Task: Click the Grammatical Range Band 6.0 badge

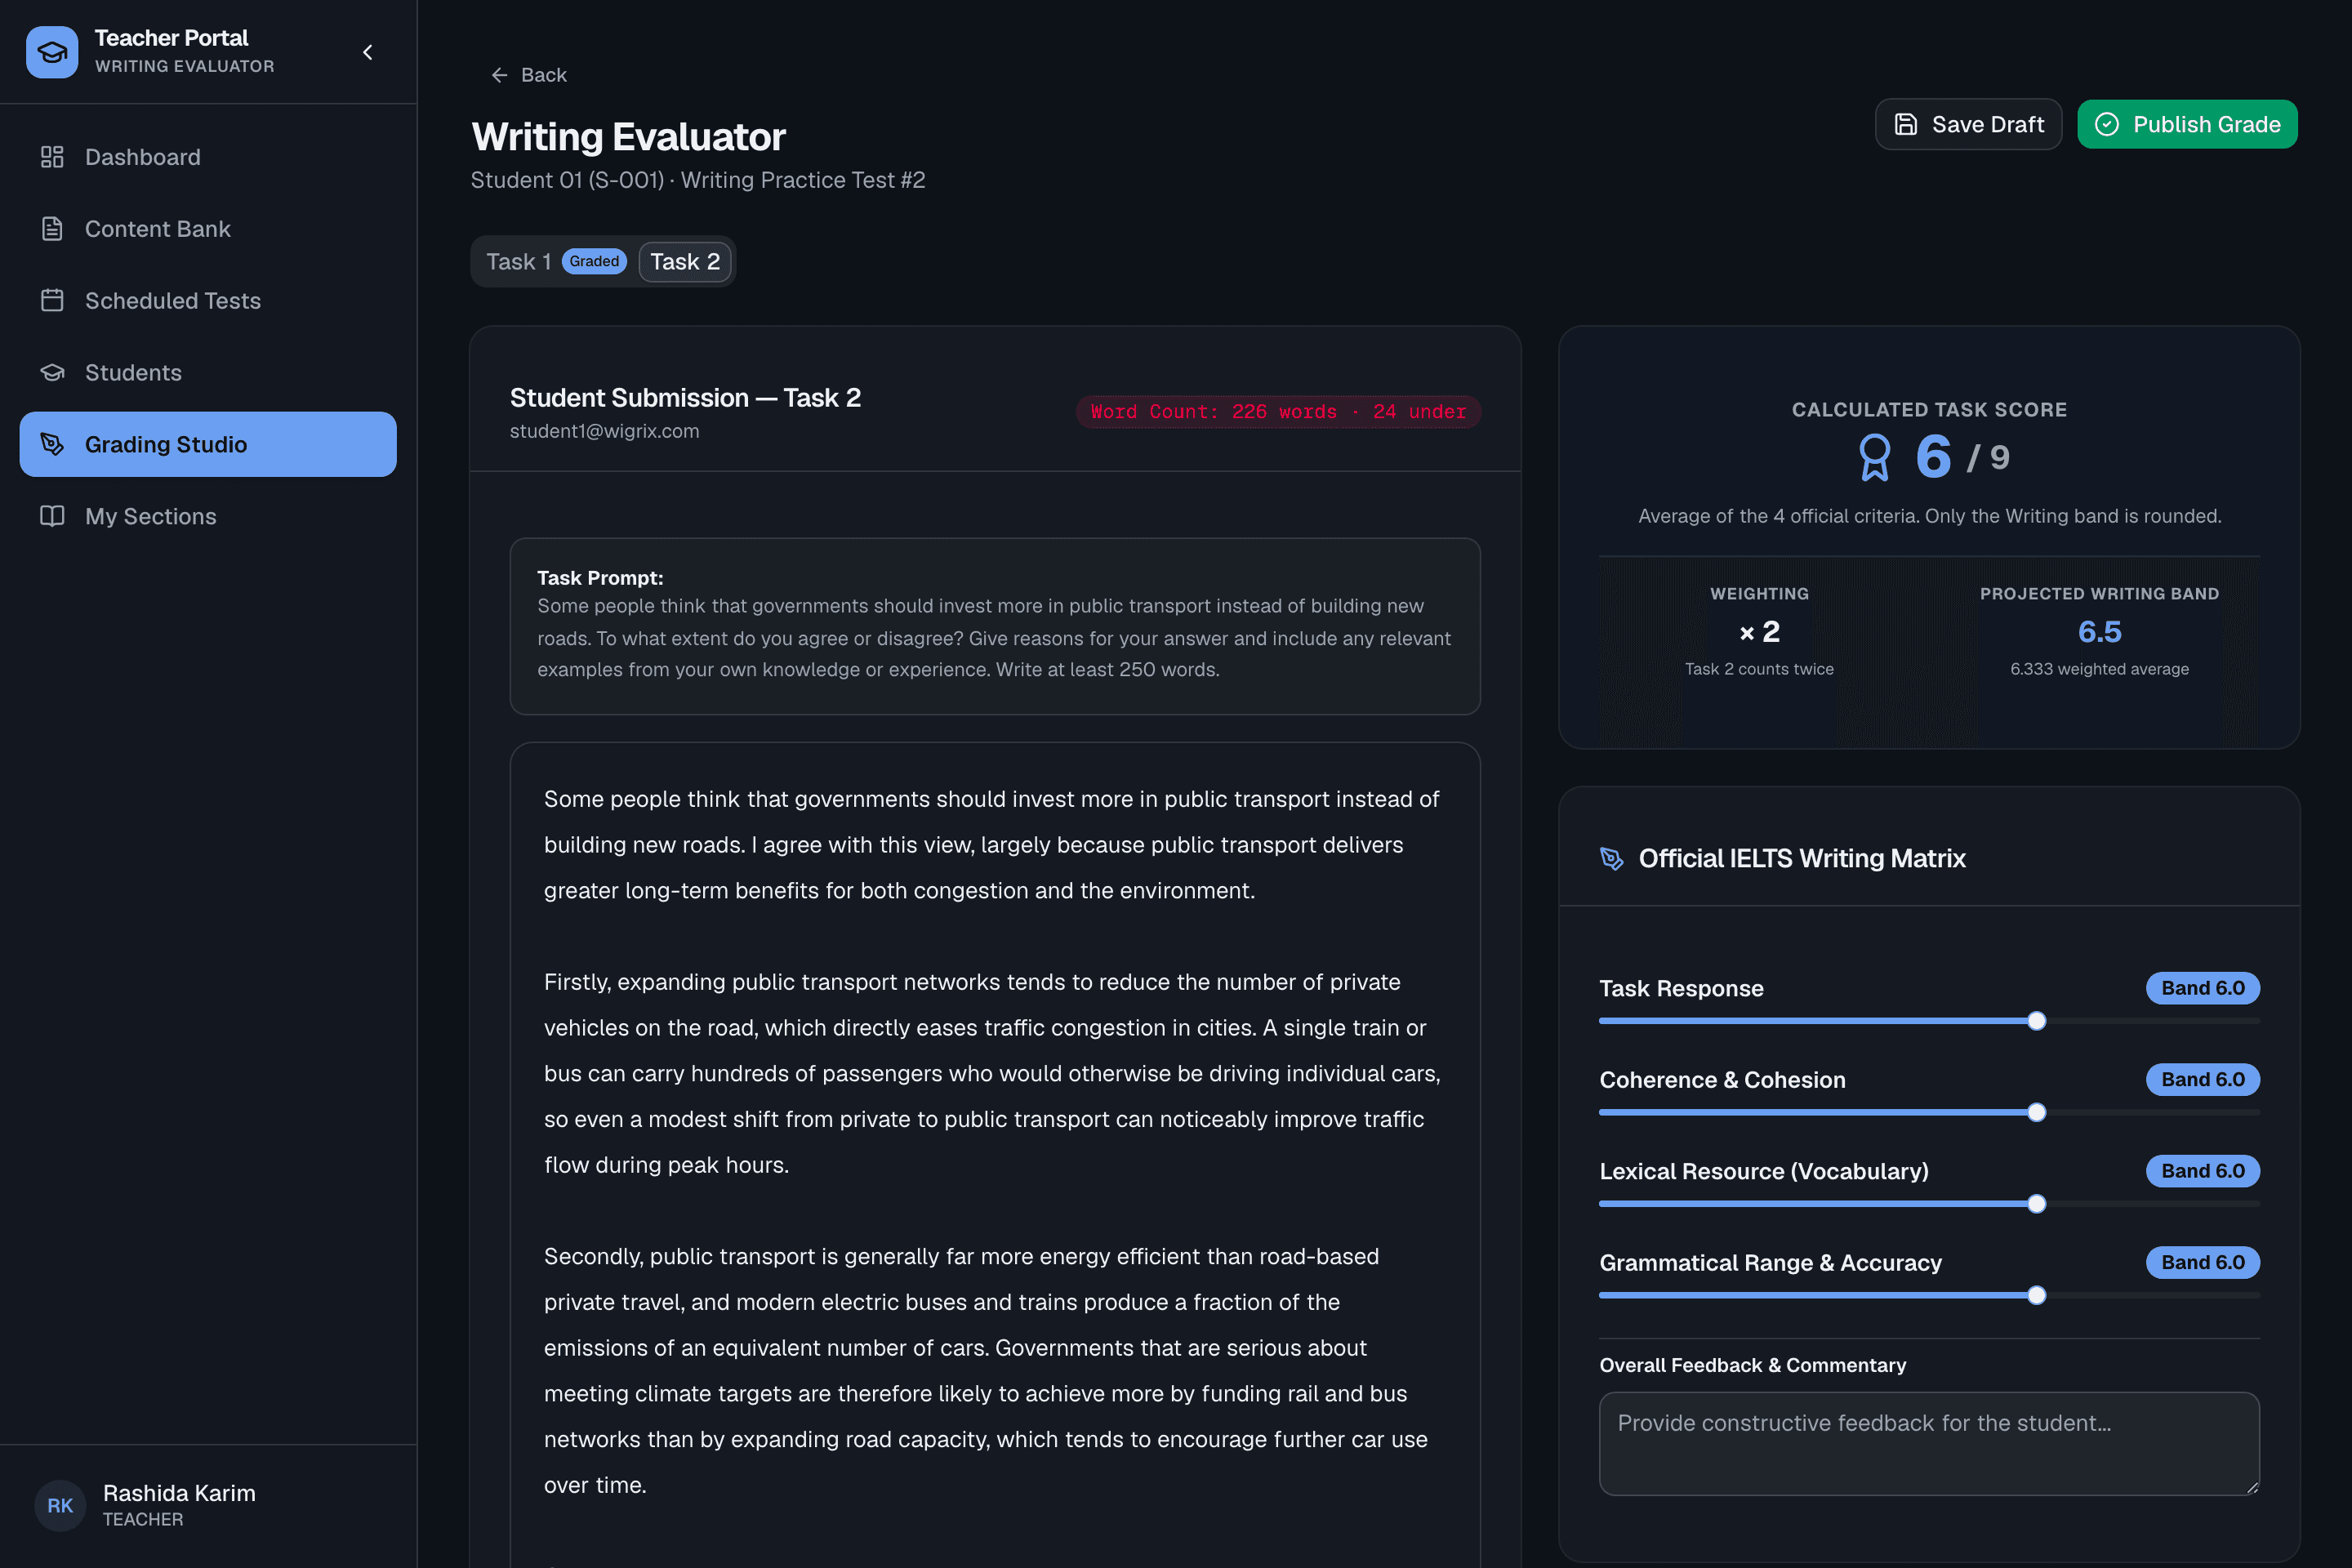Action: click(2202, 1262)
